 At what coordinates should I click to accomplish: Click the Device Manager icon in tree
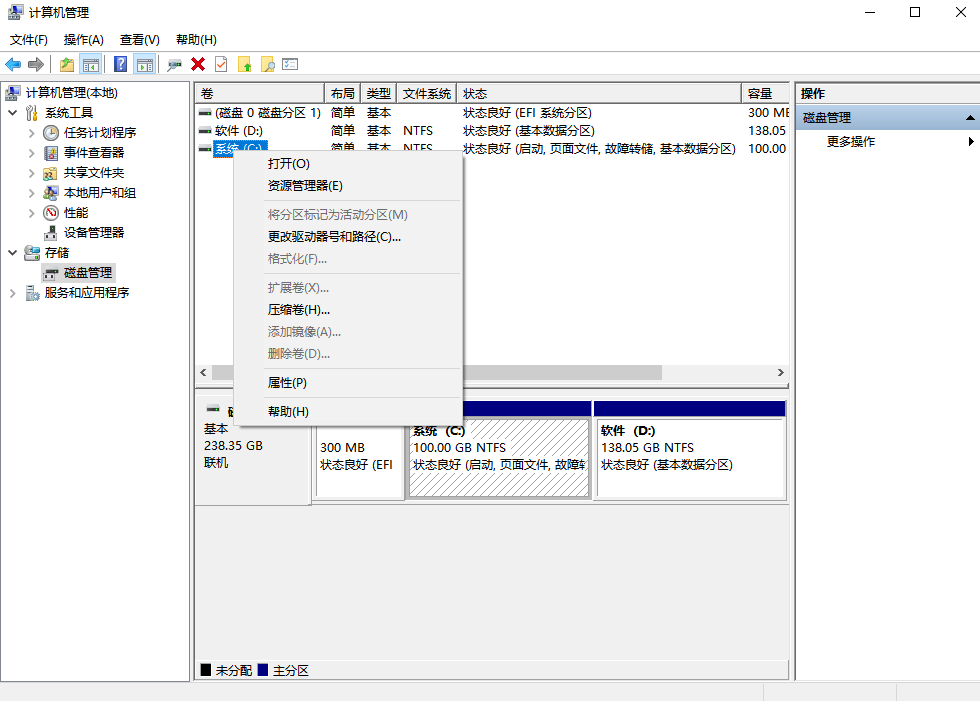[x=51, y=233]
